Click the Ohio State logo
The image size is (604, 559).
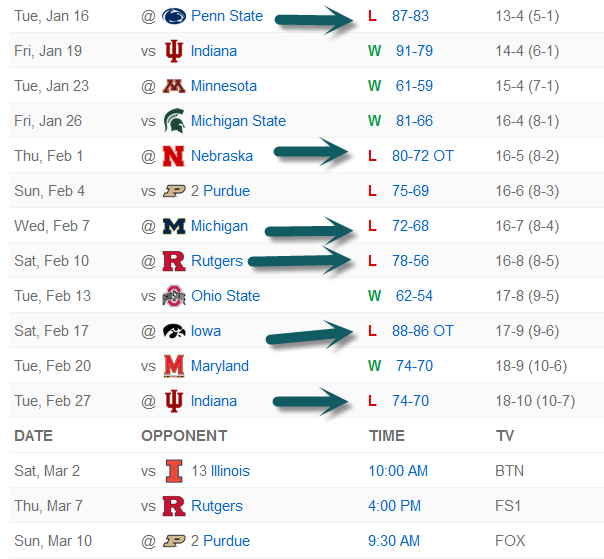175,296
